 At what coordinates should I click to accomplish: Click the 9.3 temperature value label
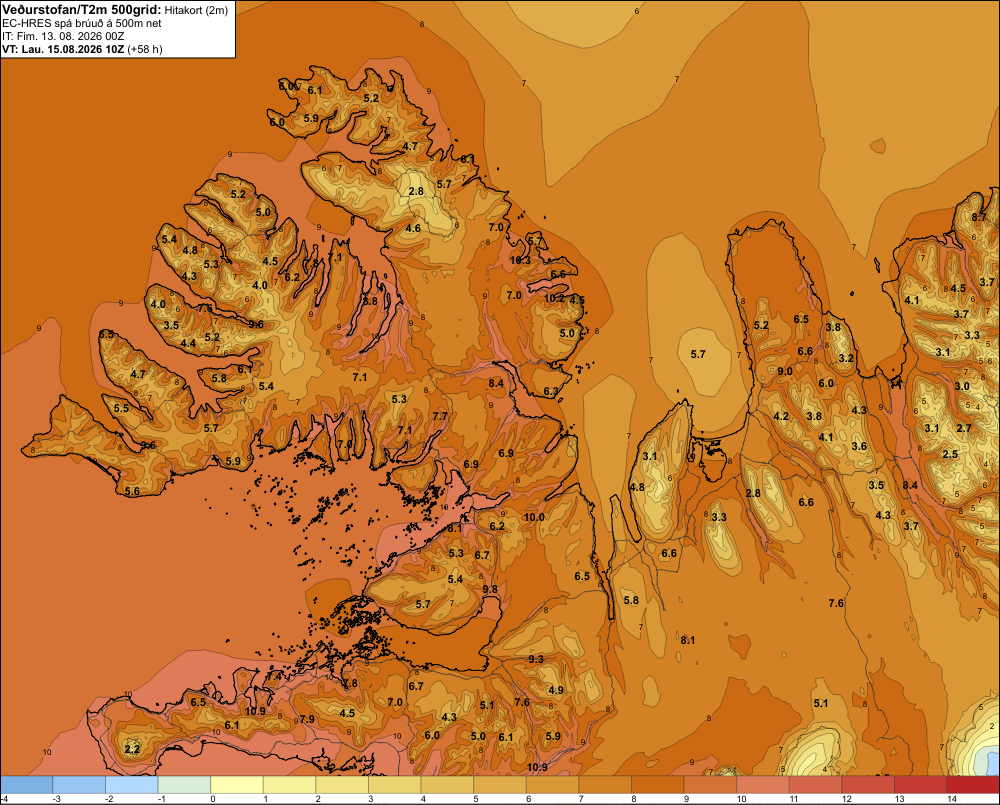[536, 659]
